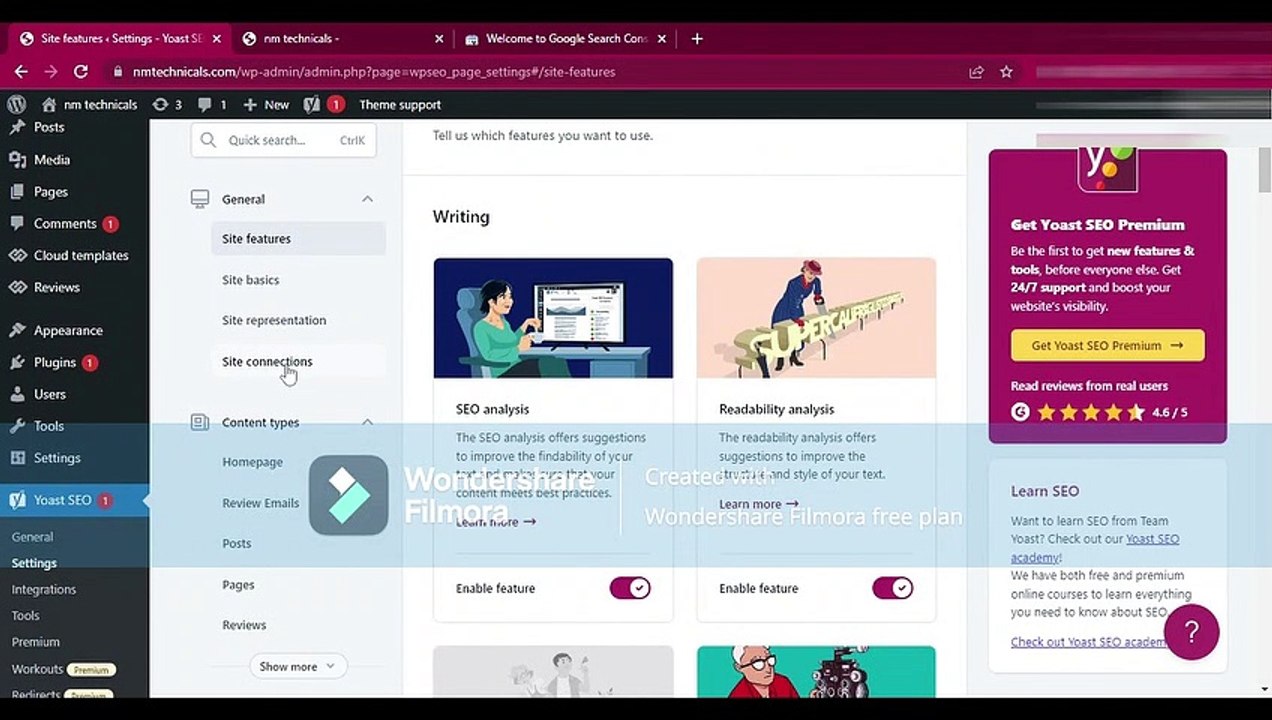Click Readability analysis Learn more link
This screenshot has width=1272, height=720.
pyautogui.click(x=759, y=504)
